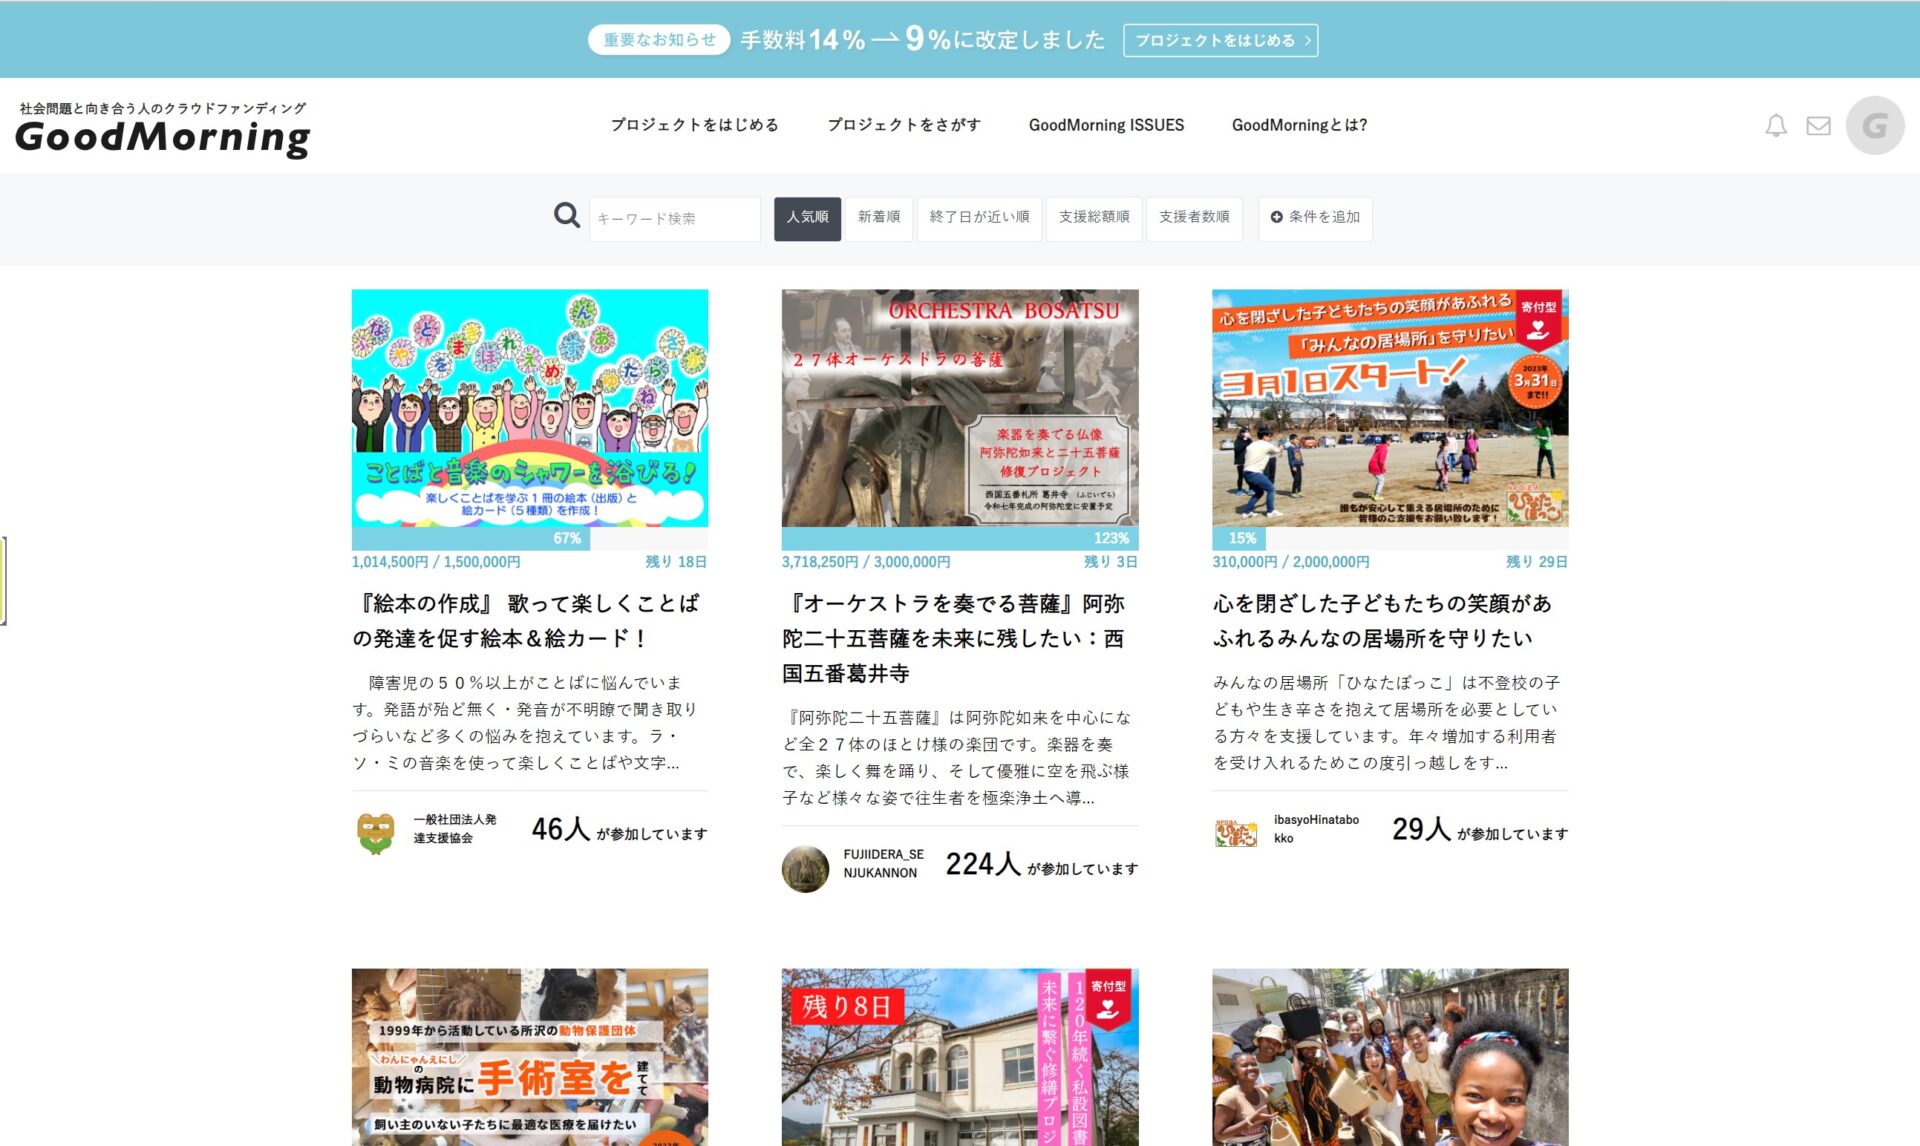Screen dimensions: 1920x1146
Task: Click the search magnifier icon
Action: coord(567,216)
